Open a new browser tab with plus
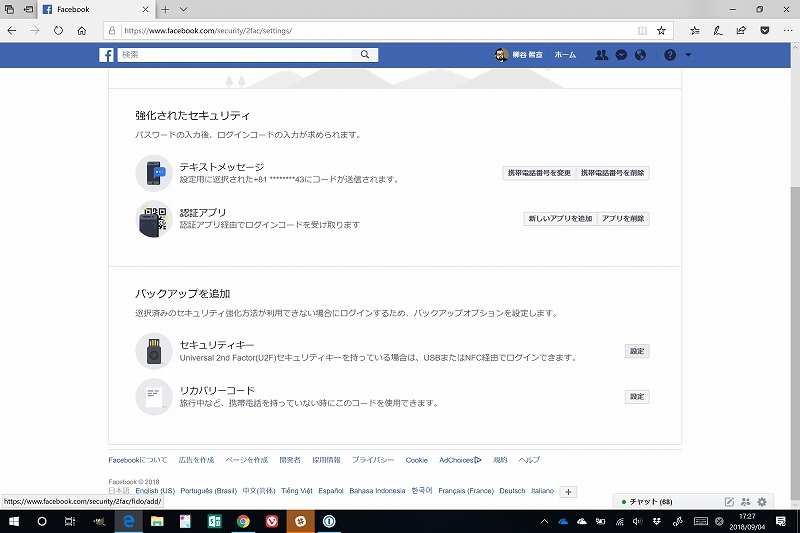The image size is (800, 533). click(x=165, y=9)
